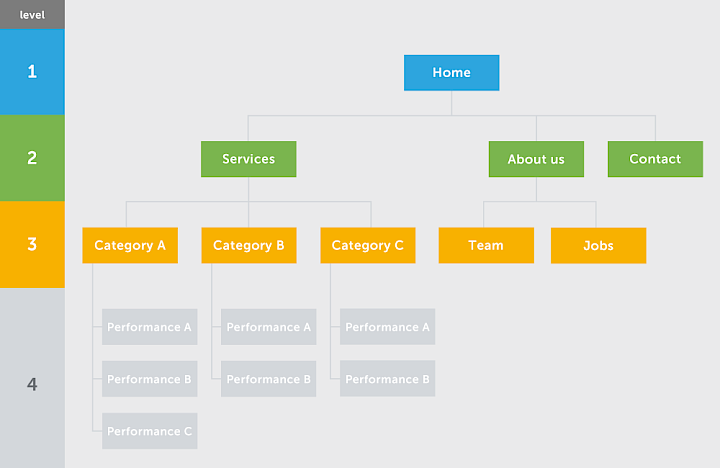Select the Category A box
Viewport: 720px width, 468px height.
[x=130, y=245]
